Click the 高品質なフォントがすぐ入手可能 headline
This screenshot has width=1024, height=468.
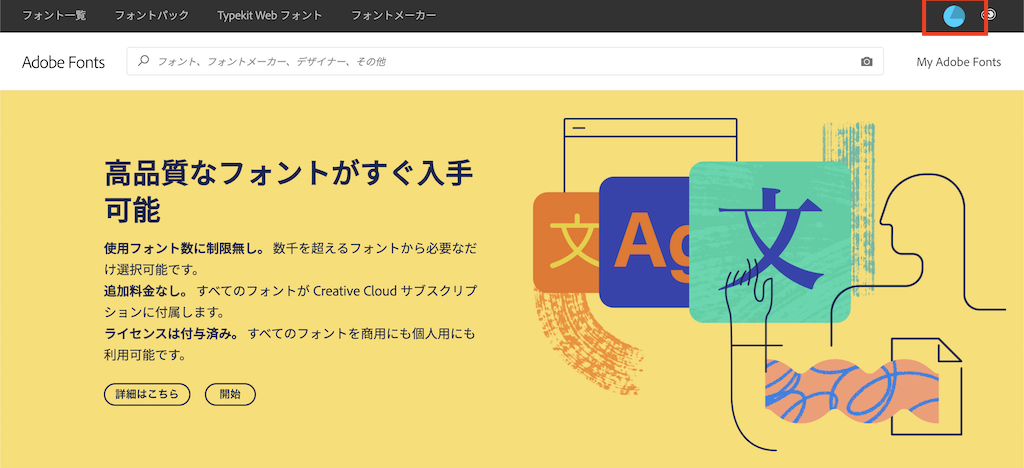[x=289, y=192]
